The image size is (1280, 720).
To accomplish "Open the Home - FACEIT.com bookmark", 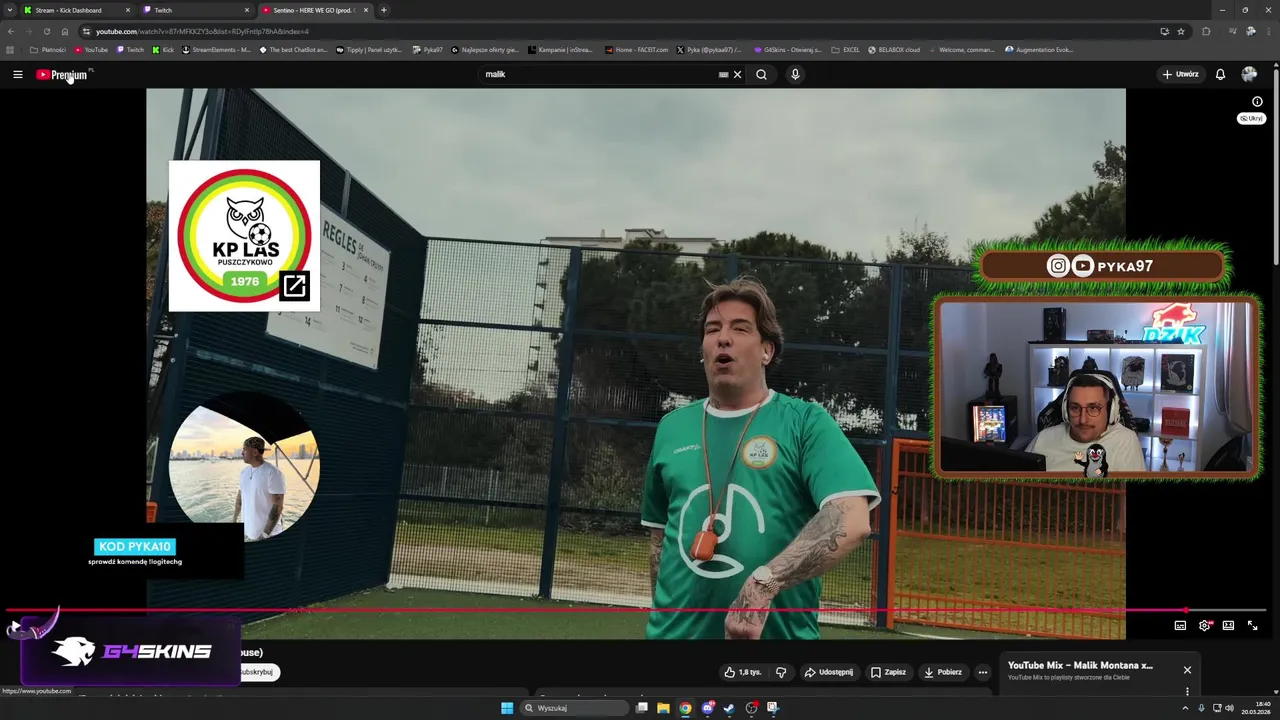I will [636, 49].
